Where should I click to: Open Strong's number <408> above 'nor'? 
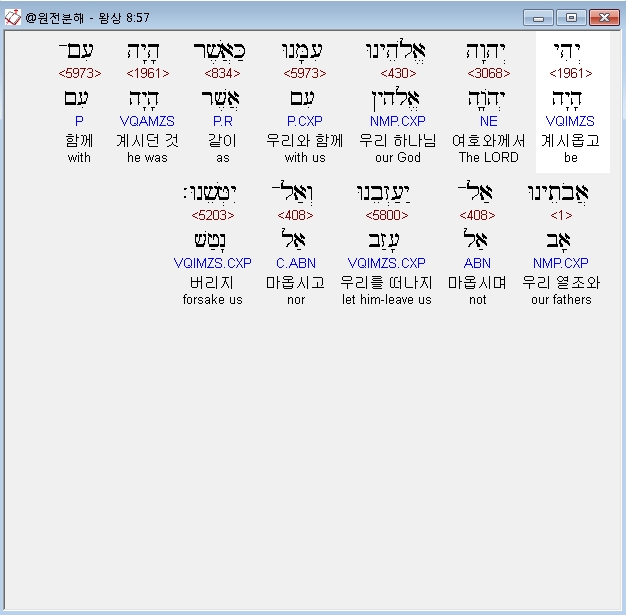295,216
